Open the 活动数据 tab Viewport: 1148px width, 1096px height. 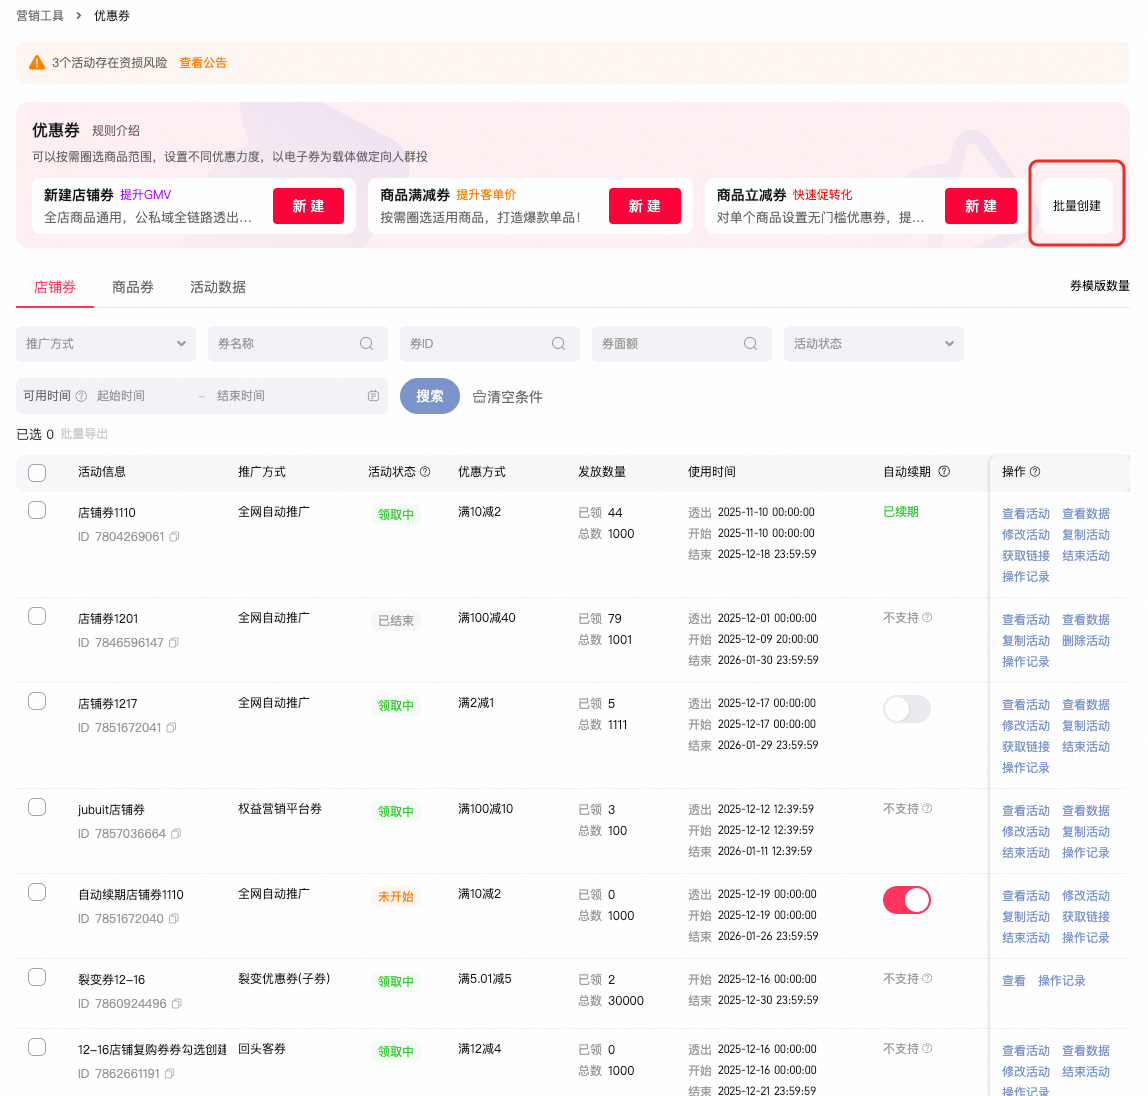point(218,287)
